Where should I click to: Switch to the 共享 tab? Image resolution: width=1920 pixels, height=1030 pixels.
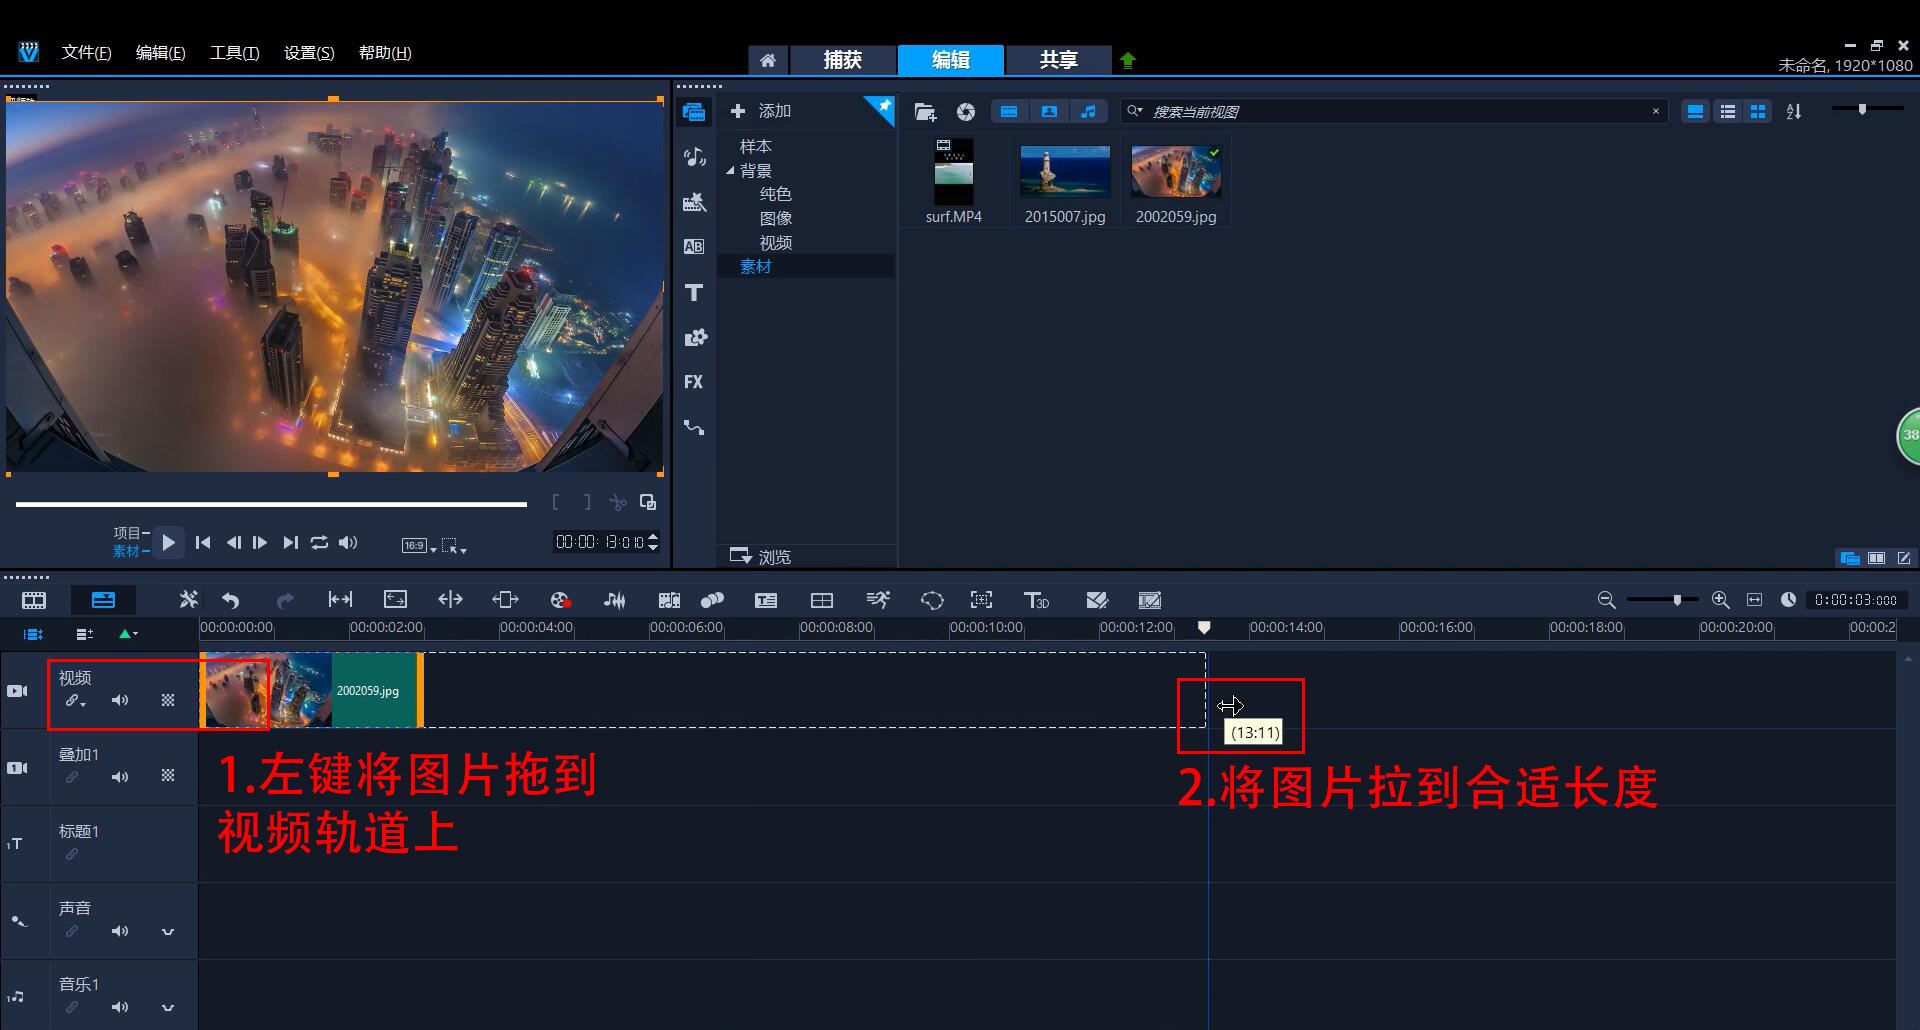(1057, 60)
